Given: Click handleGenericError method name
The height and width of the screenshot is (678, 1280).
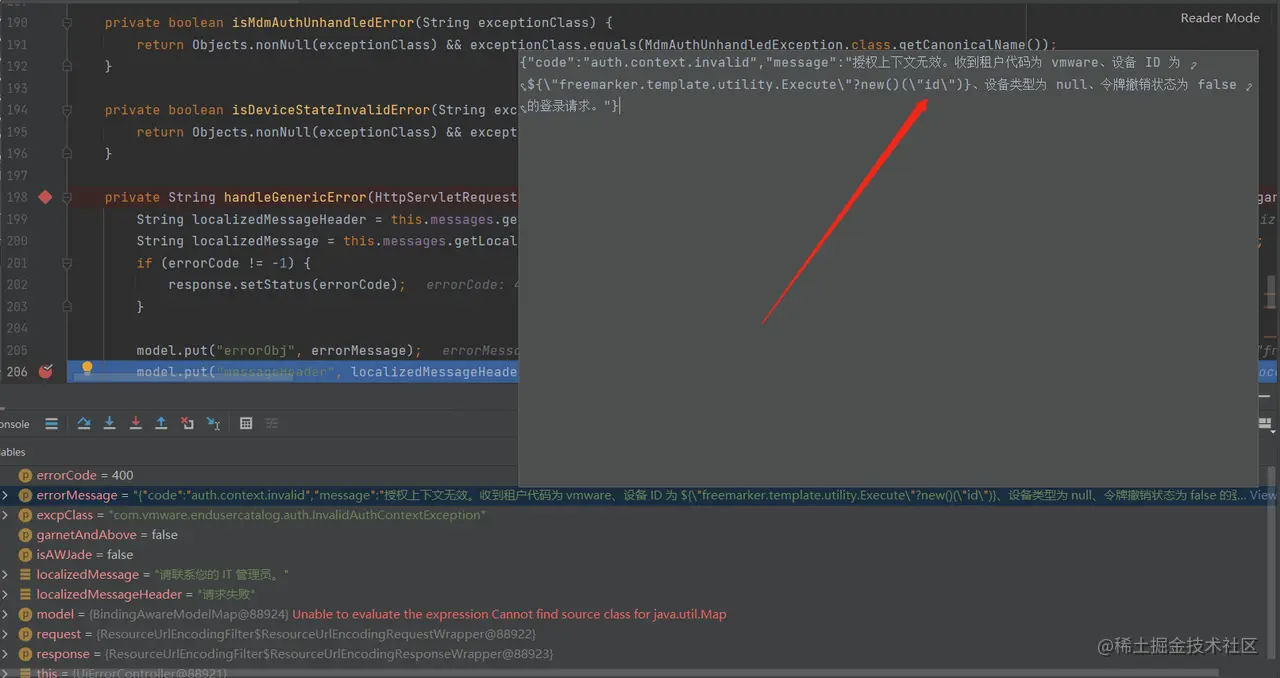Looking at the screenshot, I should 296,197.
